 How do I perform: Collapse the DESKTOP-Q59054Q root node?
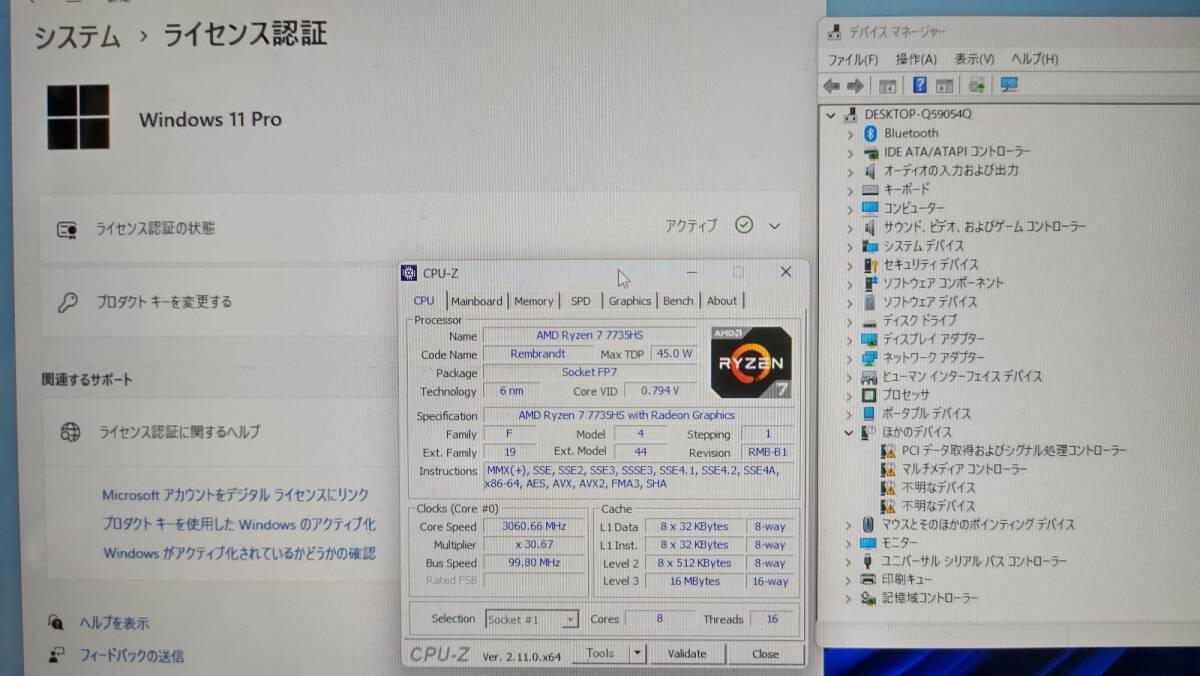click(x=830, y=114)
